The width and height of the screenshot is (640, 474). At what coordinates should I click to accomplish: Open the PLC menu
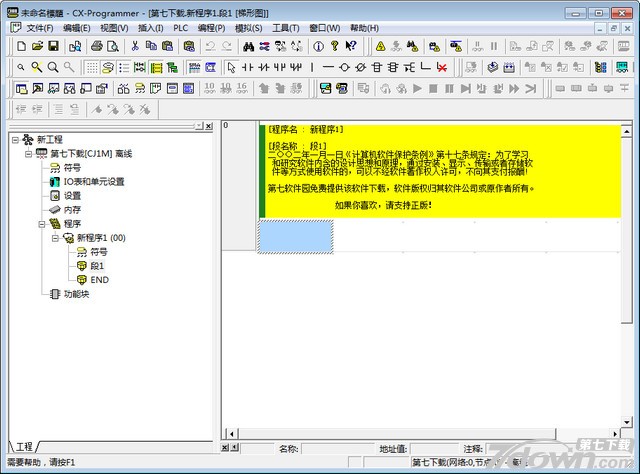180,28
